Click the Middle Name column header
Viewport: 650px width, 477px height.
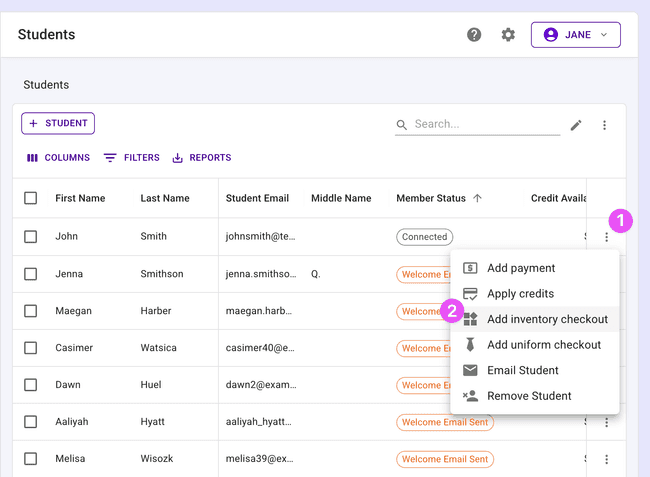pos(341,198)
